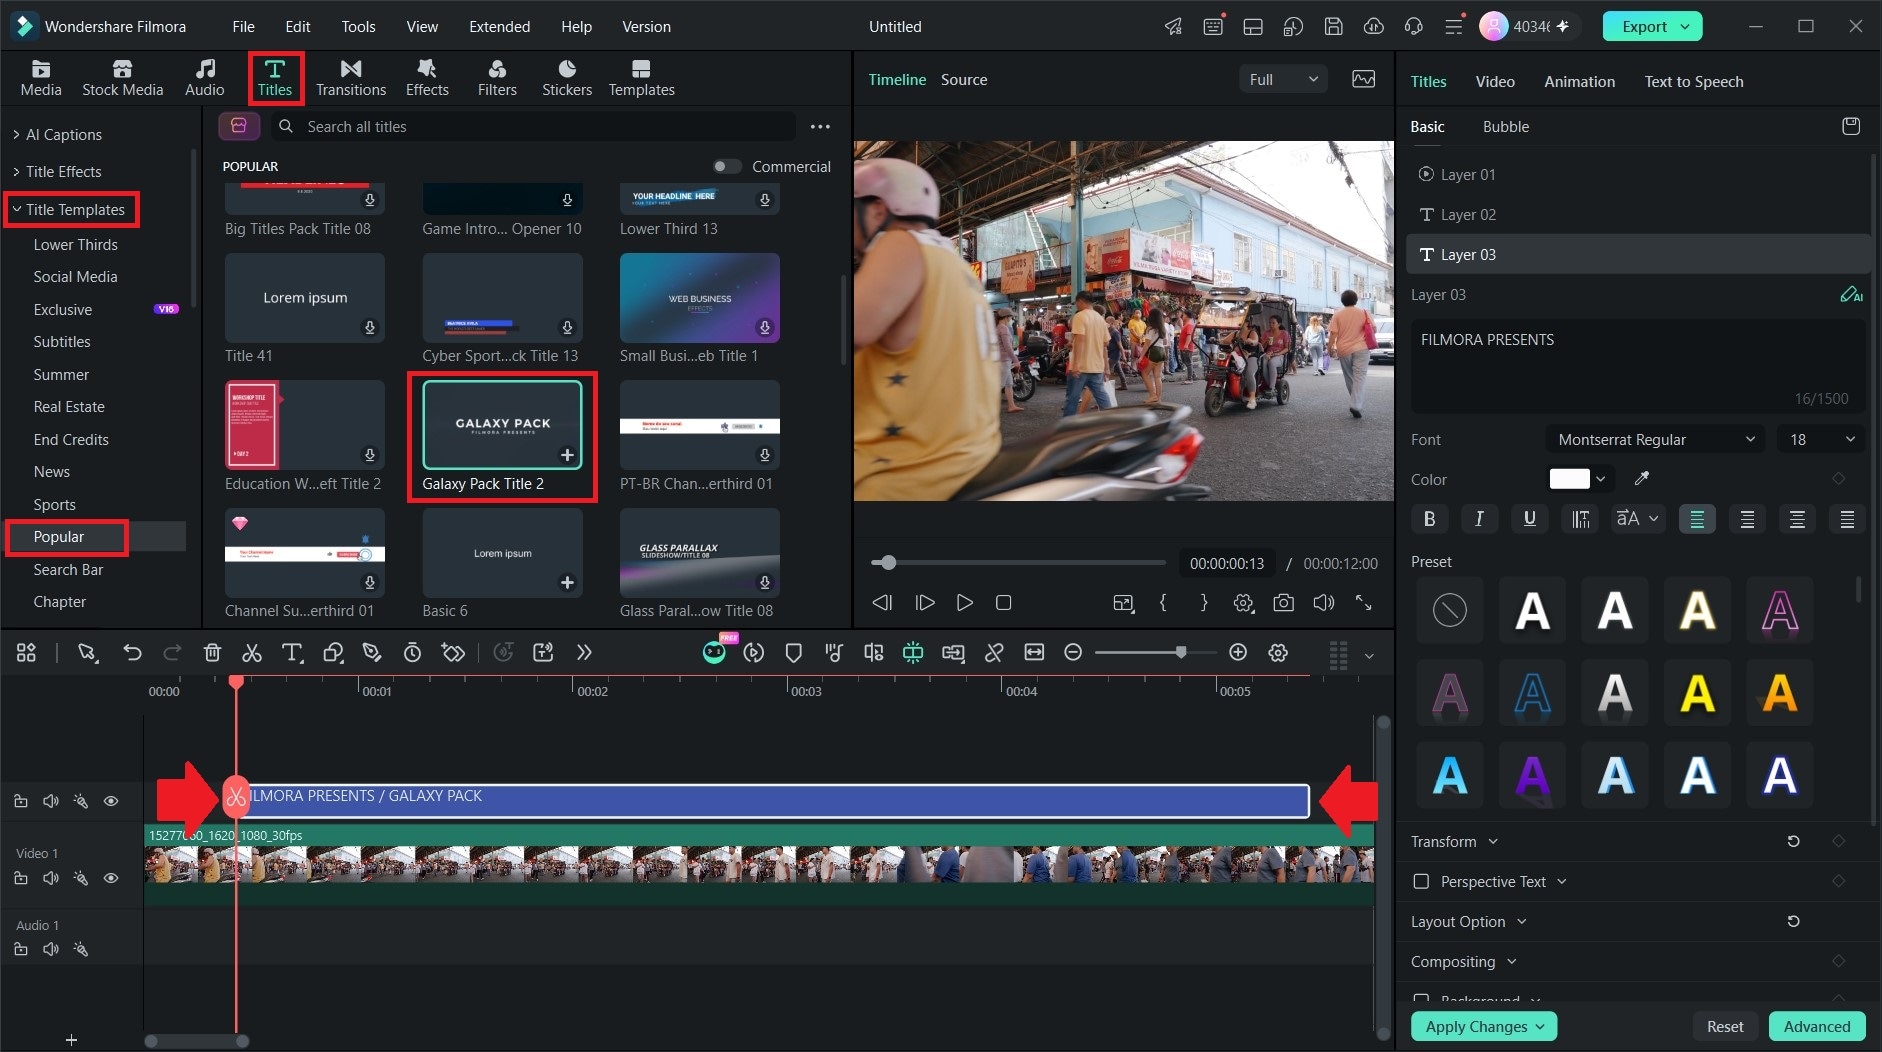The image size is (1882, 1052).
Task: Switch to Text to Speech tab
Action: click(1693, 82)
